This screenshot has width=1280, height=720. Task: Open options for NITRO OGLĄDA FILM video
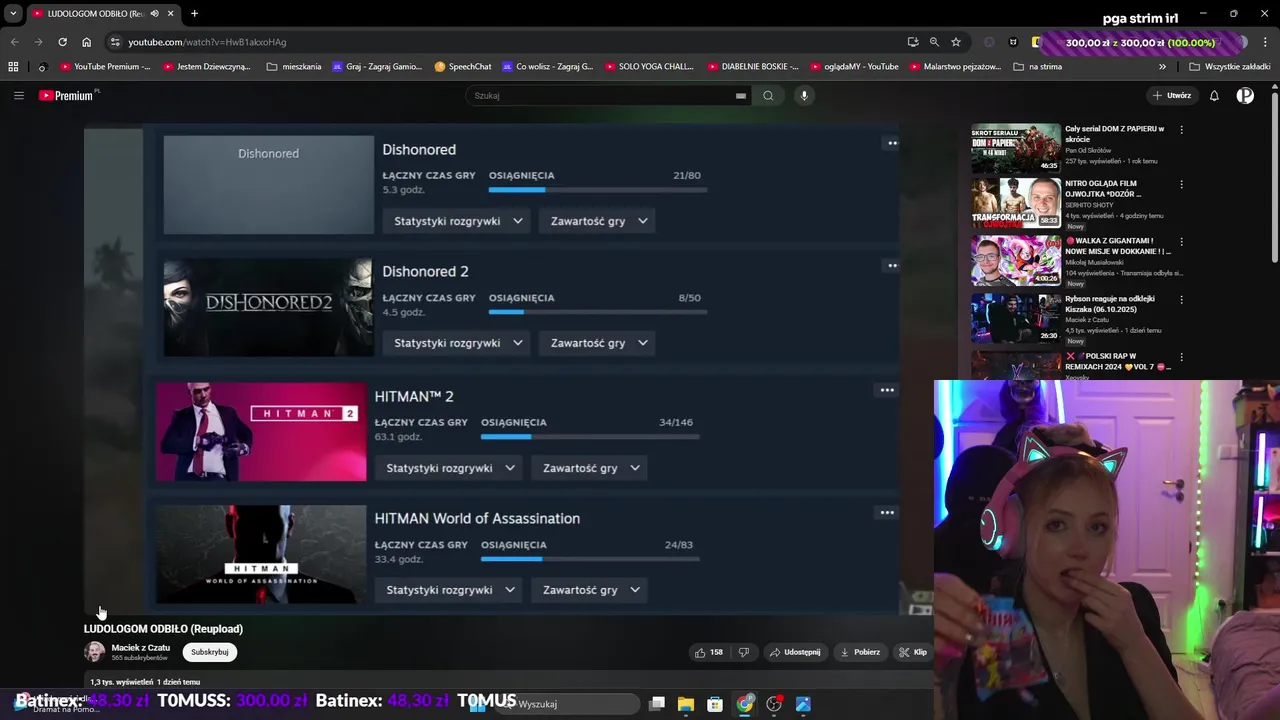tap(1181, 185)
